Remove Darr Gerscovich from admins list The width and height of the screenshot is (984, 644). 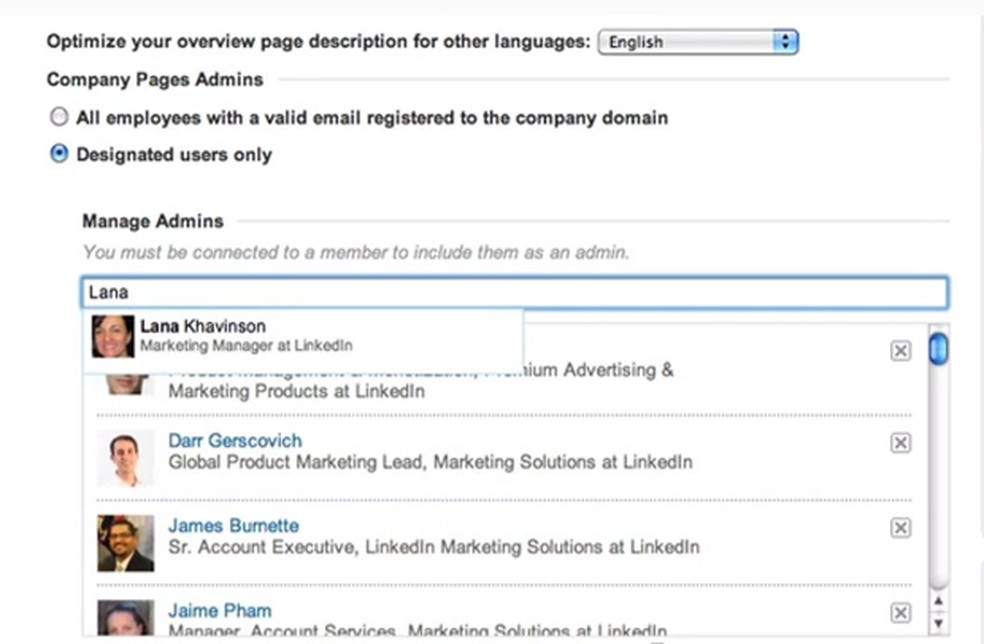point(900,443)
